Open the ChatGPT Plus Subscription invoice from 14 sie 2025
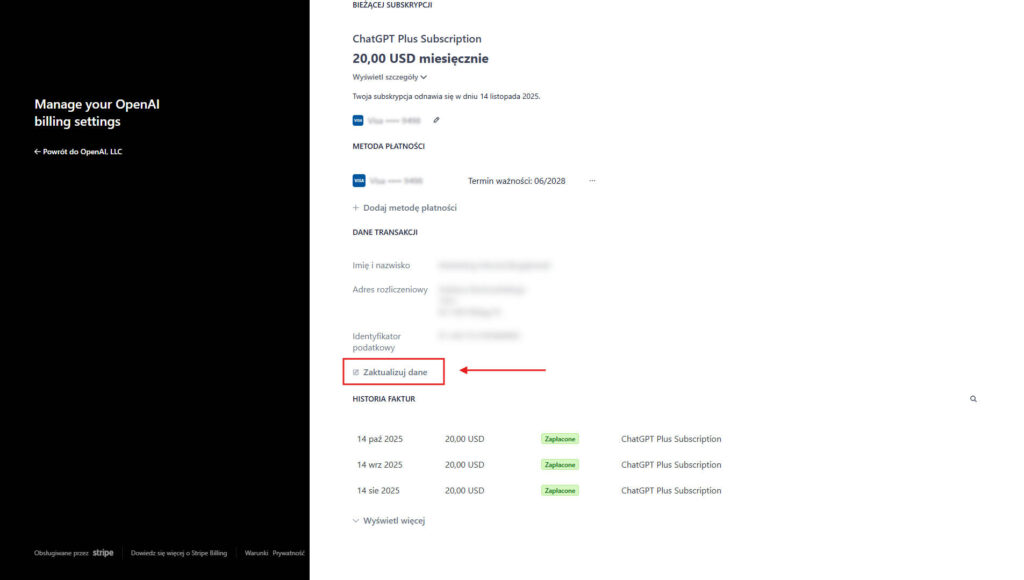 671,490
